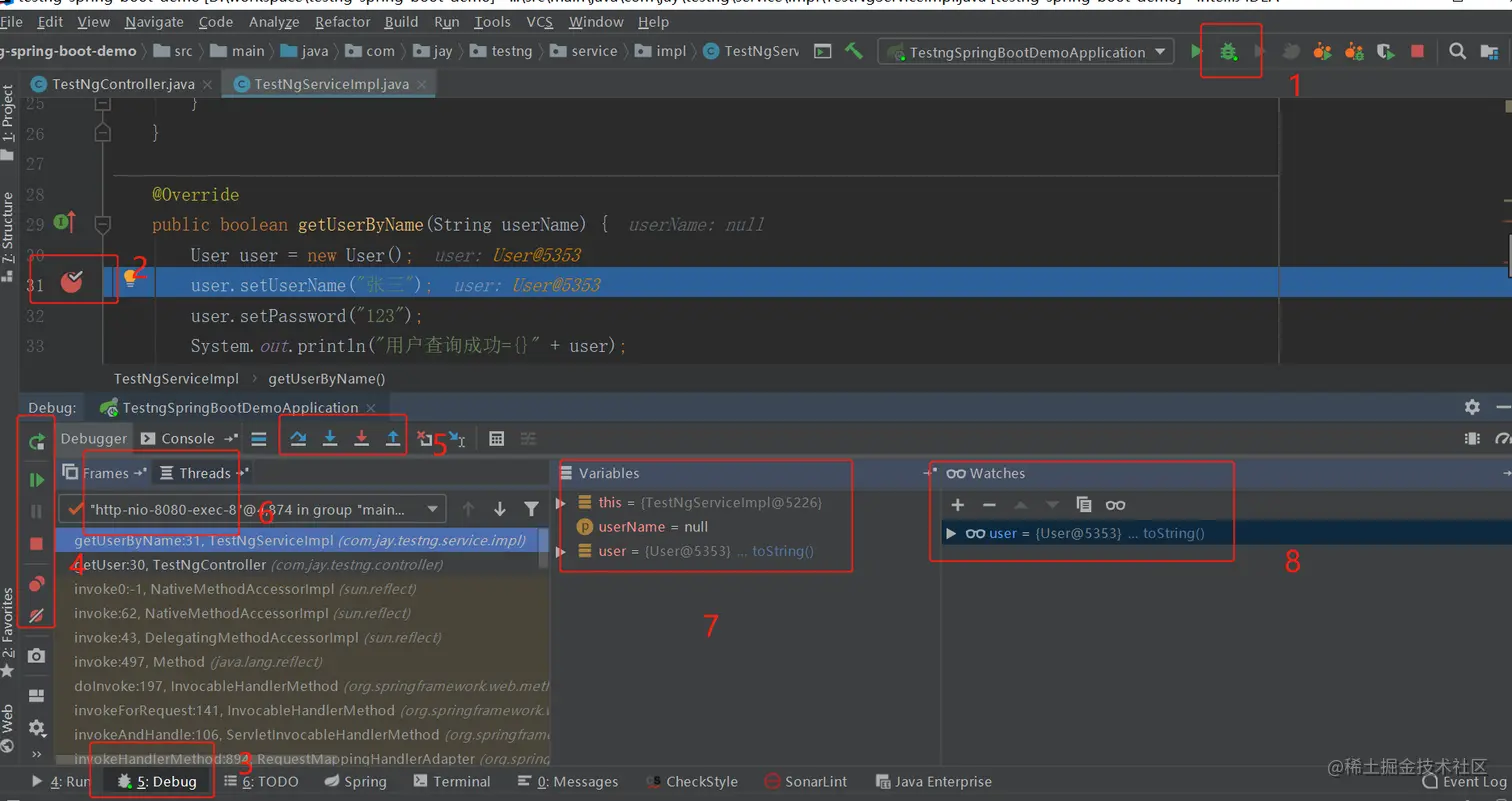
Task: Expand the user watch entry
Action: point(951,533)
